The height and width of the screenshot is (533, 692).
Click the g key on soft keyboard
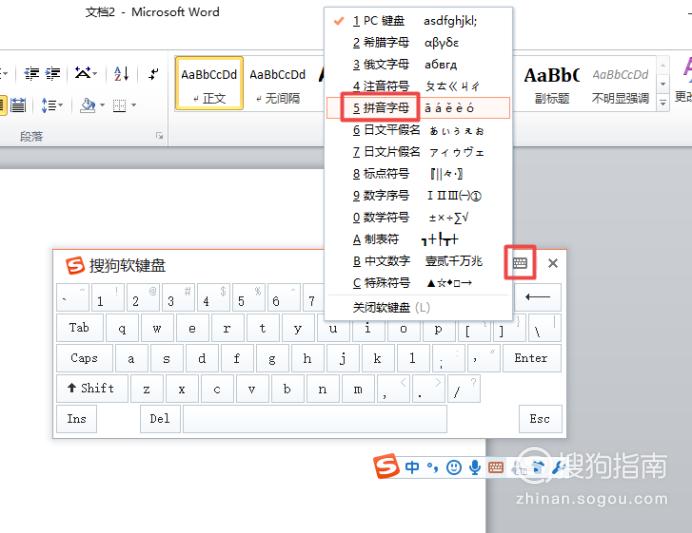[x=272, y=358]
